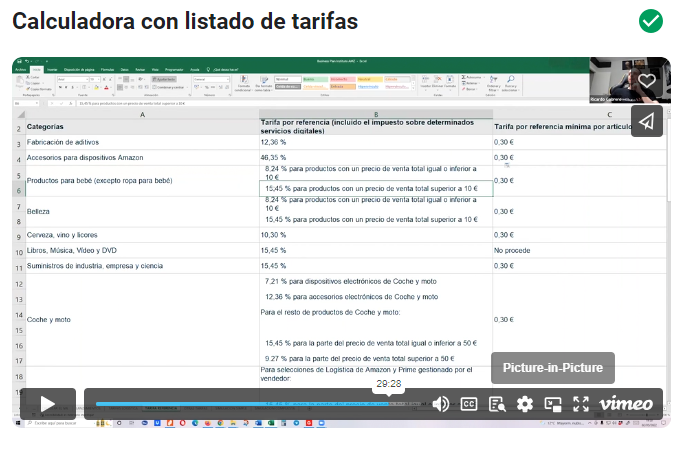Share the video with the paper plane icon
This screenshot has height=451, width=691.
[646, 121]
